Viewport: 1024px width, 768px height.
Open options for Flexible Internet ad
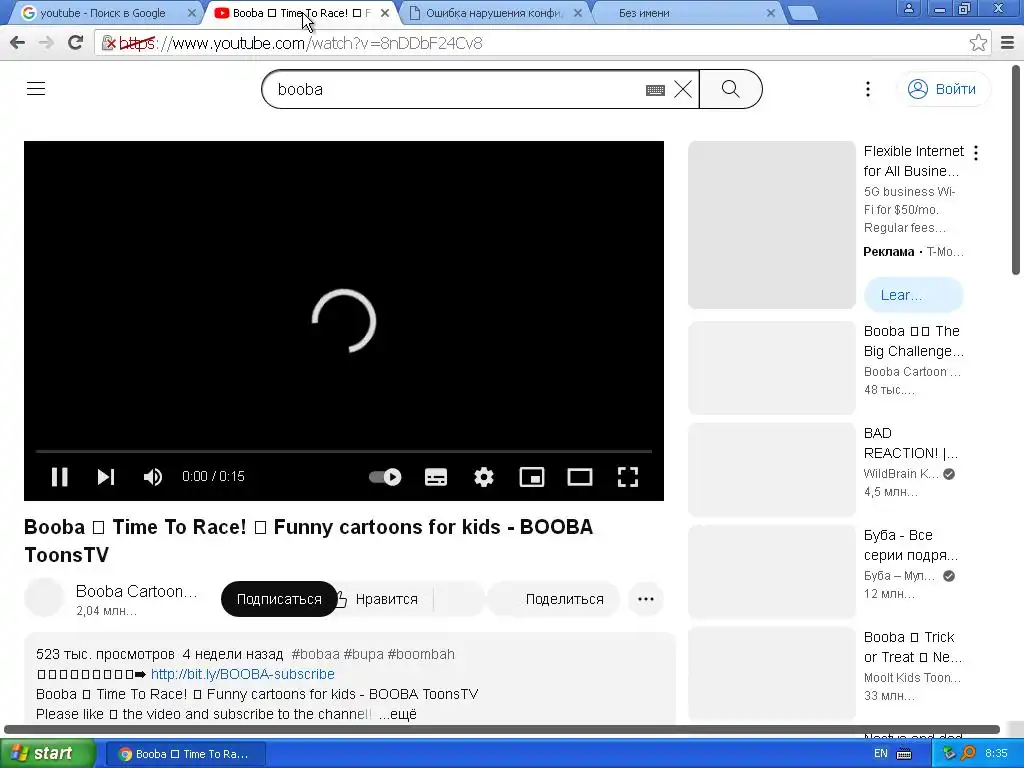pyautogui.click(x=976, y=153)
